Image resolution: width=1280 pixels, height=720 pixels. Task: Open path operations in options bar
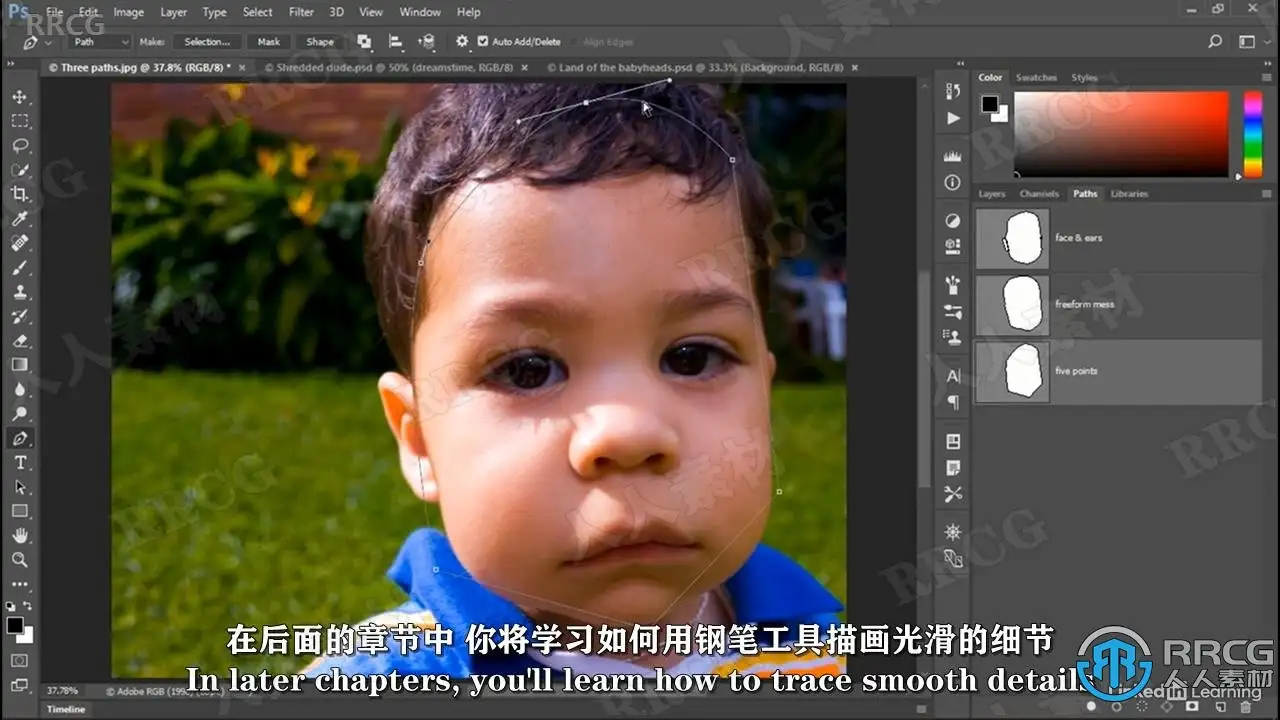364,42
